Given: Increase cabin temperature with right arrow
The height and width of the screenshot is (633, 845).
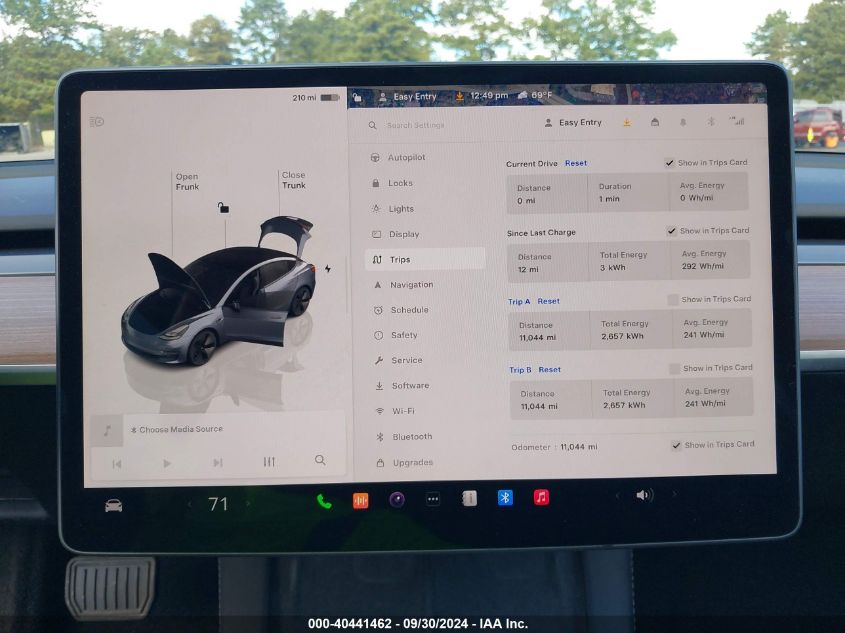Looking at the screenshot, I should [249, 505].
